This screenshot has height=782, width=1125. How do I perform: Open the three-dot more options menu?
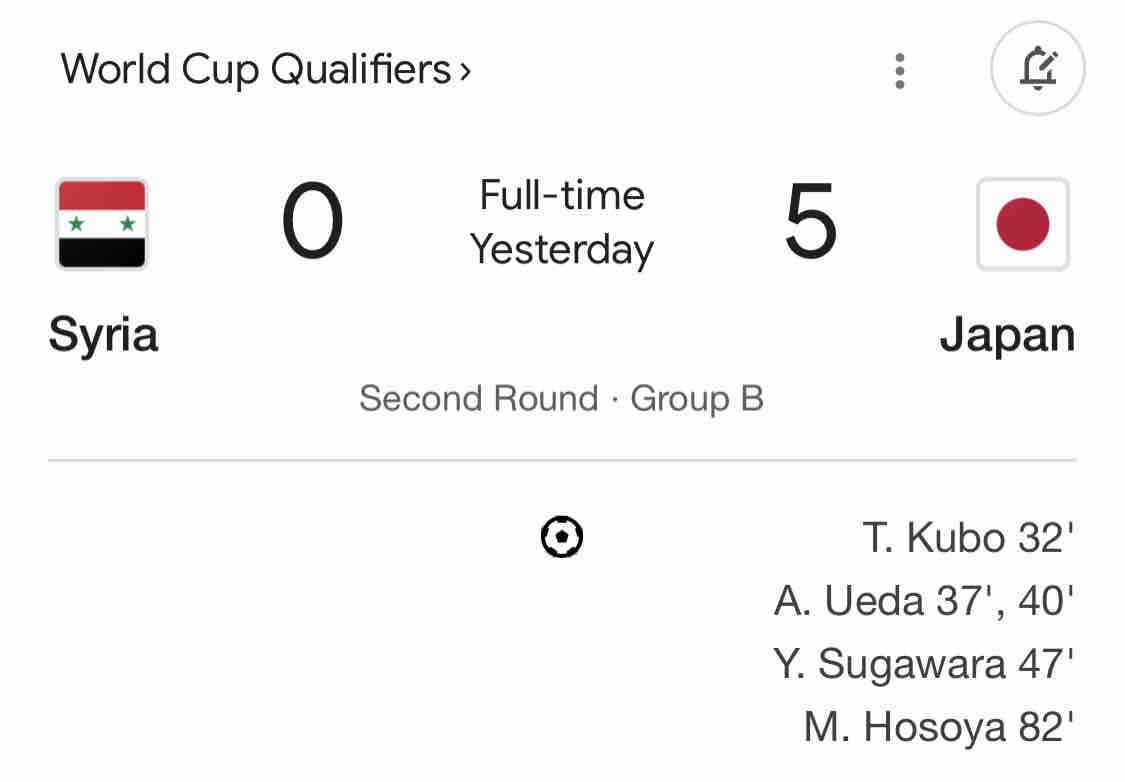point(900,71)
